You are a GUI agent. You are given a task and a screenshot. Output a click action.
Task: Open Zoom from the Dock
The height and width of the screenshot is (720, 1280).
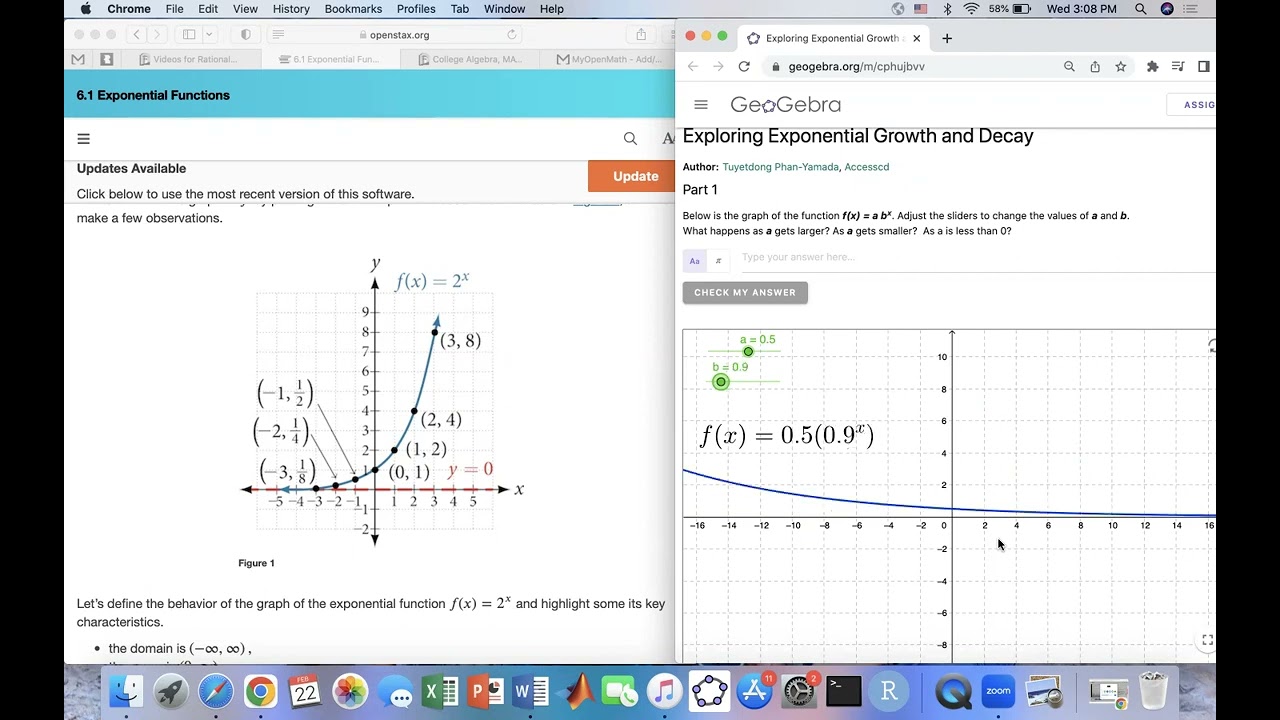[x=998, y=691]
